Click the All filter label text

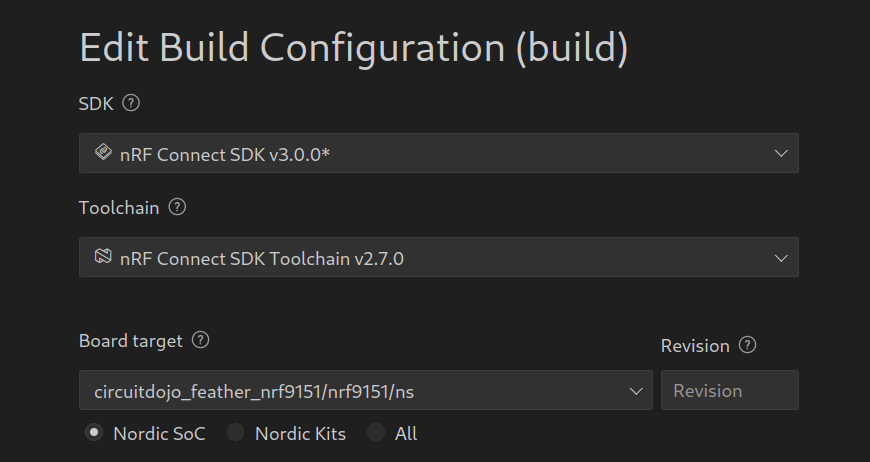406,434
